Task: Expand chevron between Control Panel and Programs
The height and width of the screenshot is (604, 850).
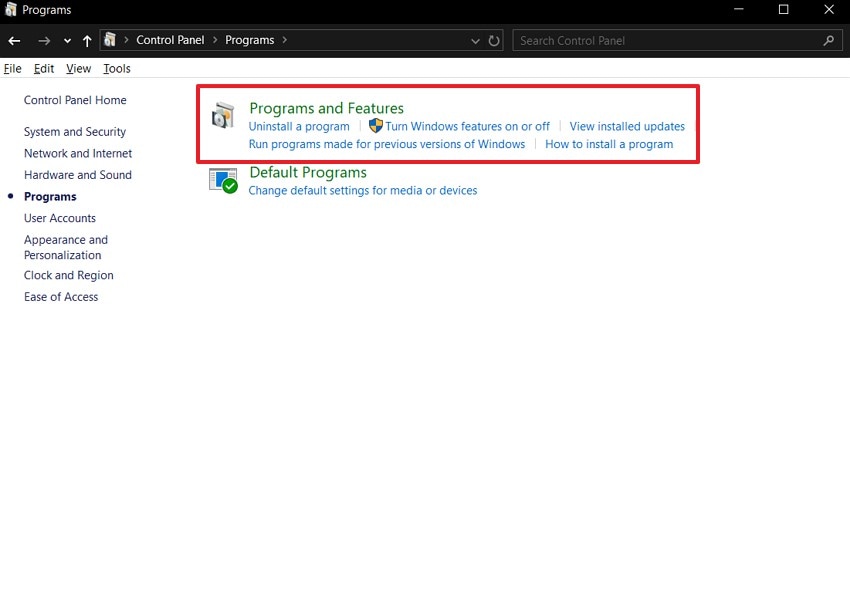Action: 215,40
